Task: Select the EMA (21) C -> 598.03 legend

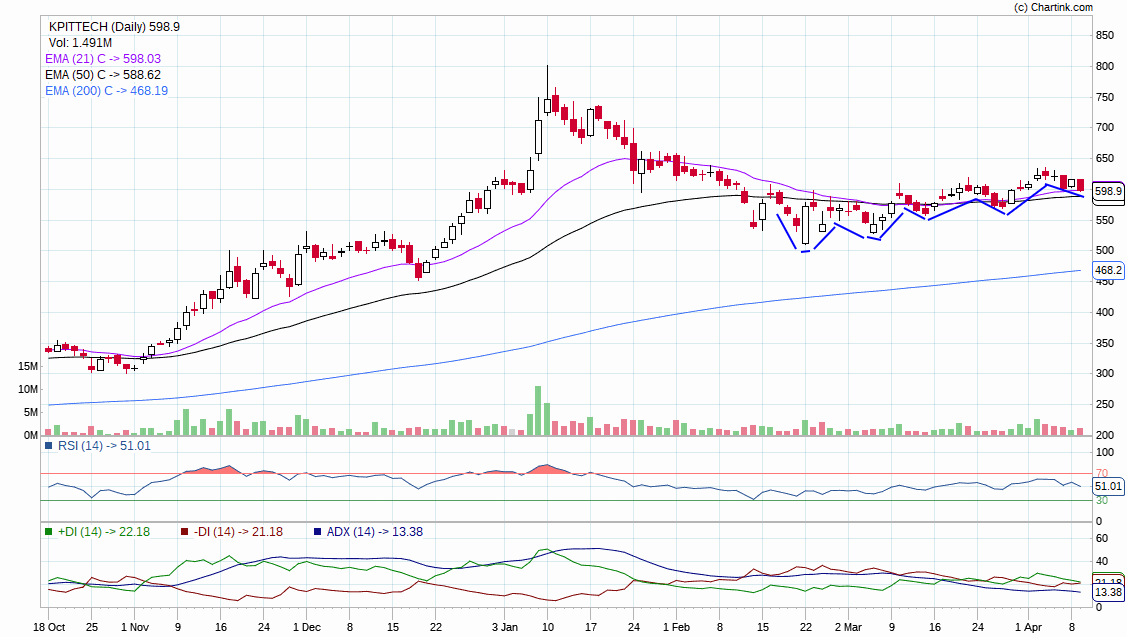Action: coord(103,59)
